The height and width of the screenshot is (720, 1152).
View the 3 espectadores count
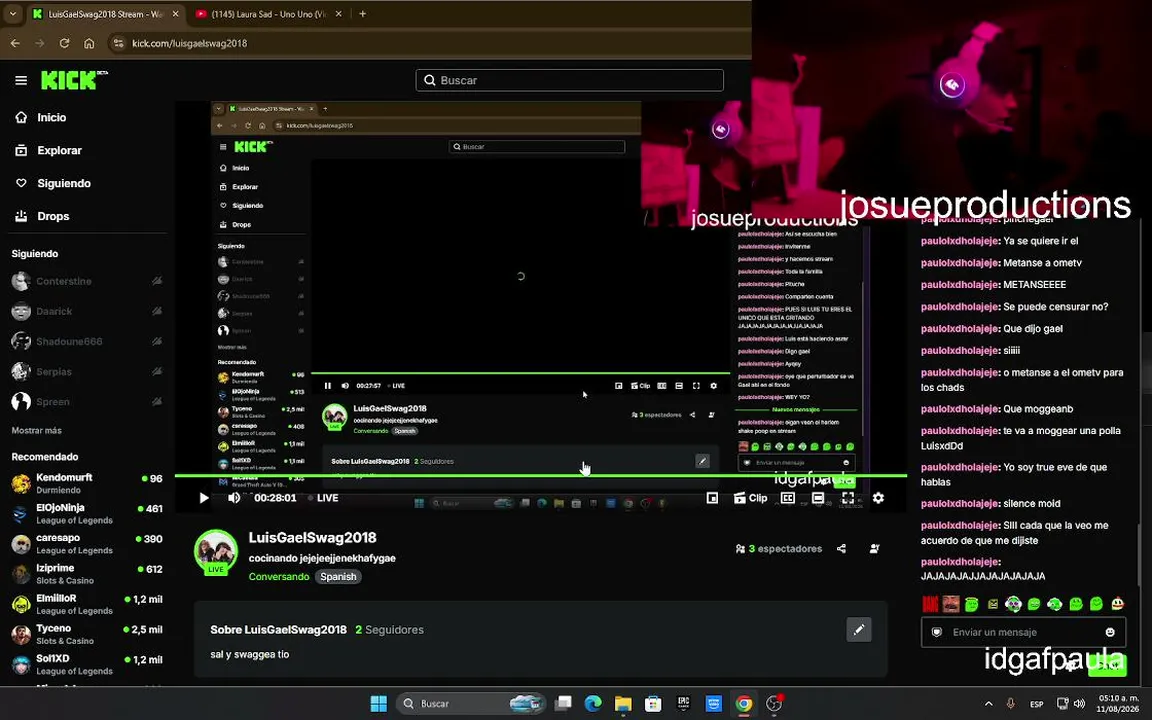point(778,549)
